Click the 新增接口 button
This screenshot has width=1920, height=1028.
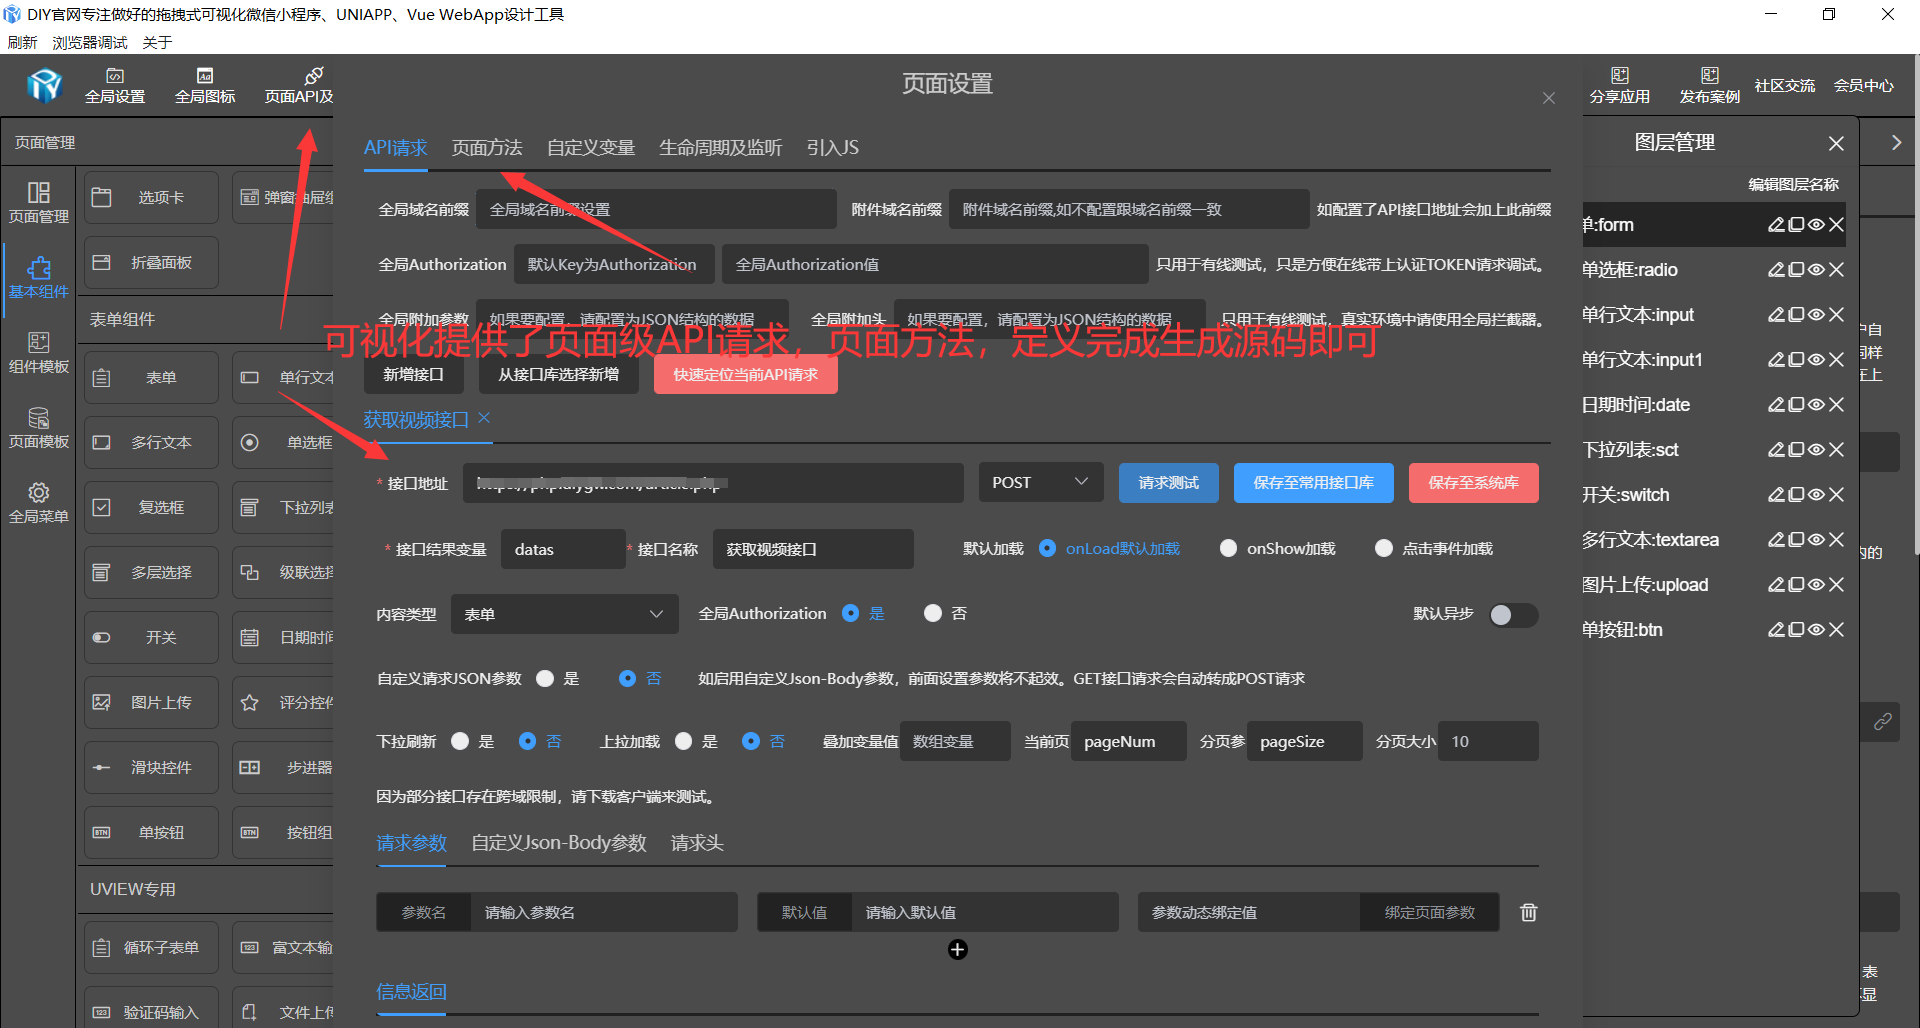(413, 374)
